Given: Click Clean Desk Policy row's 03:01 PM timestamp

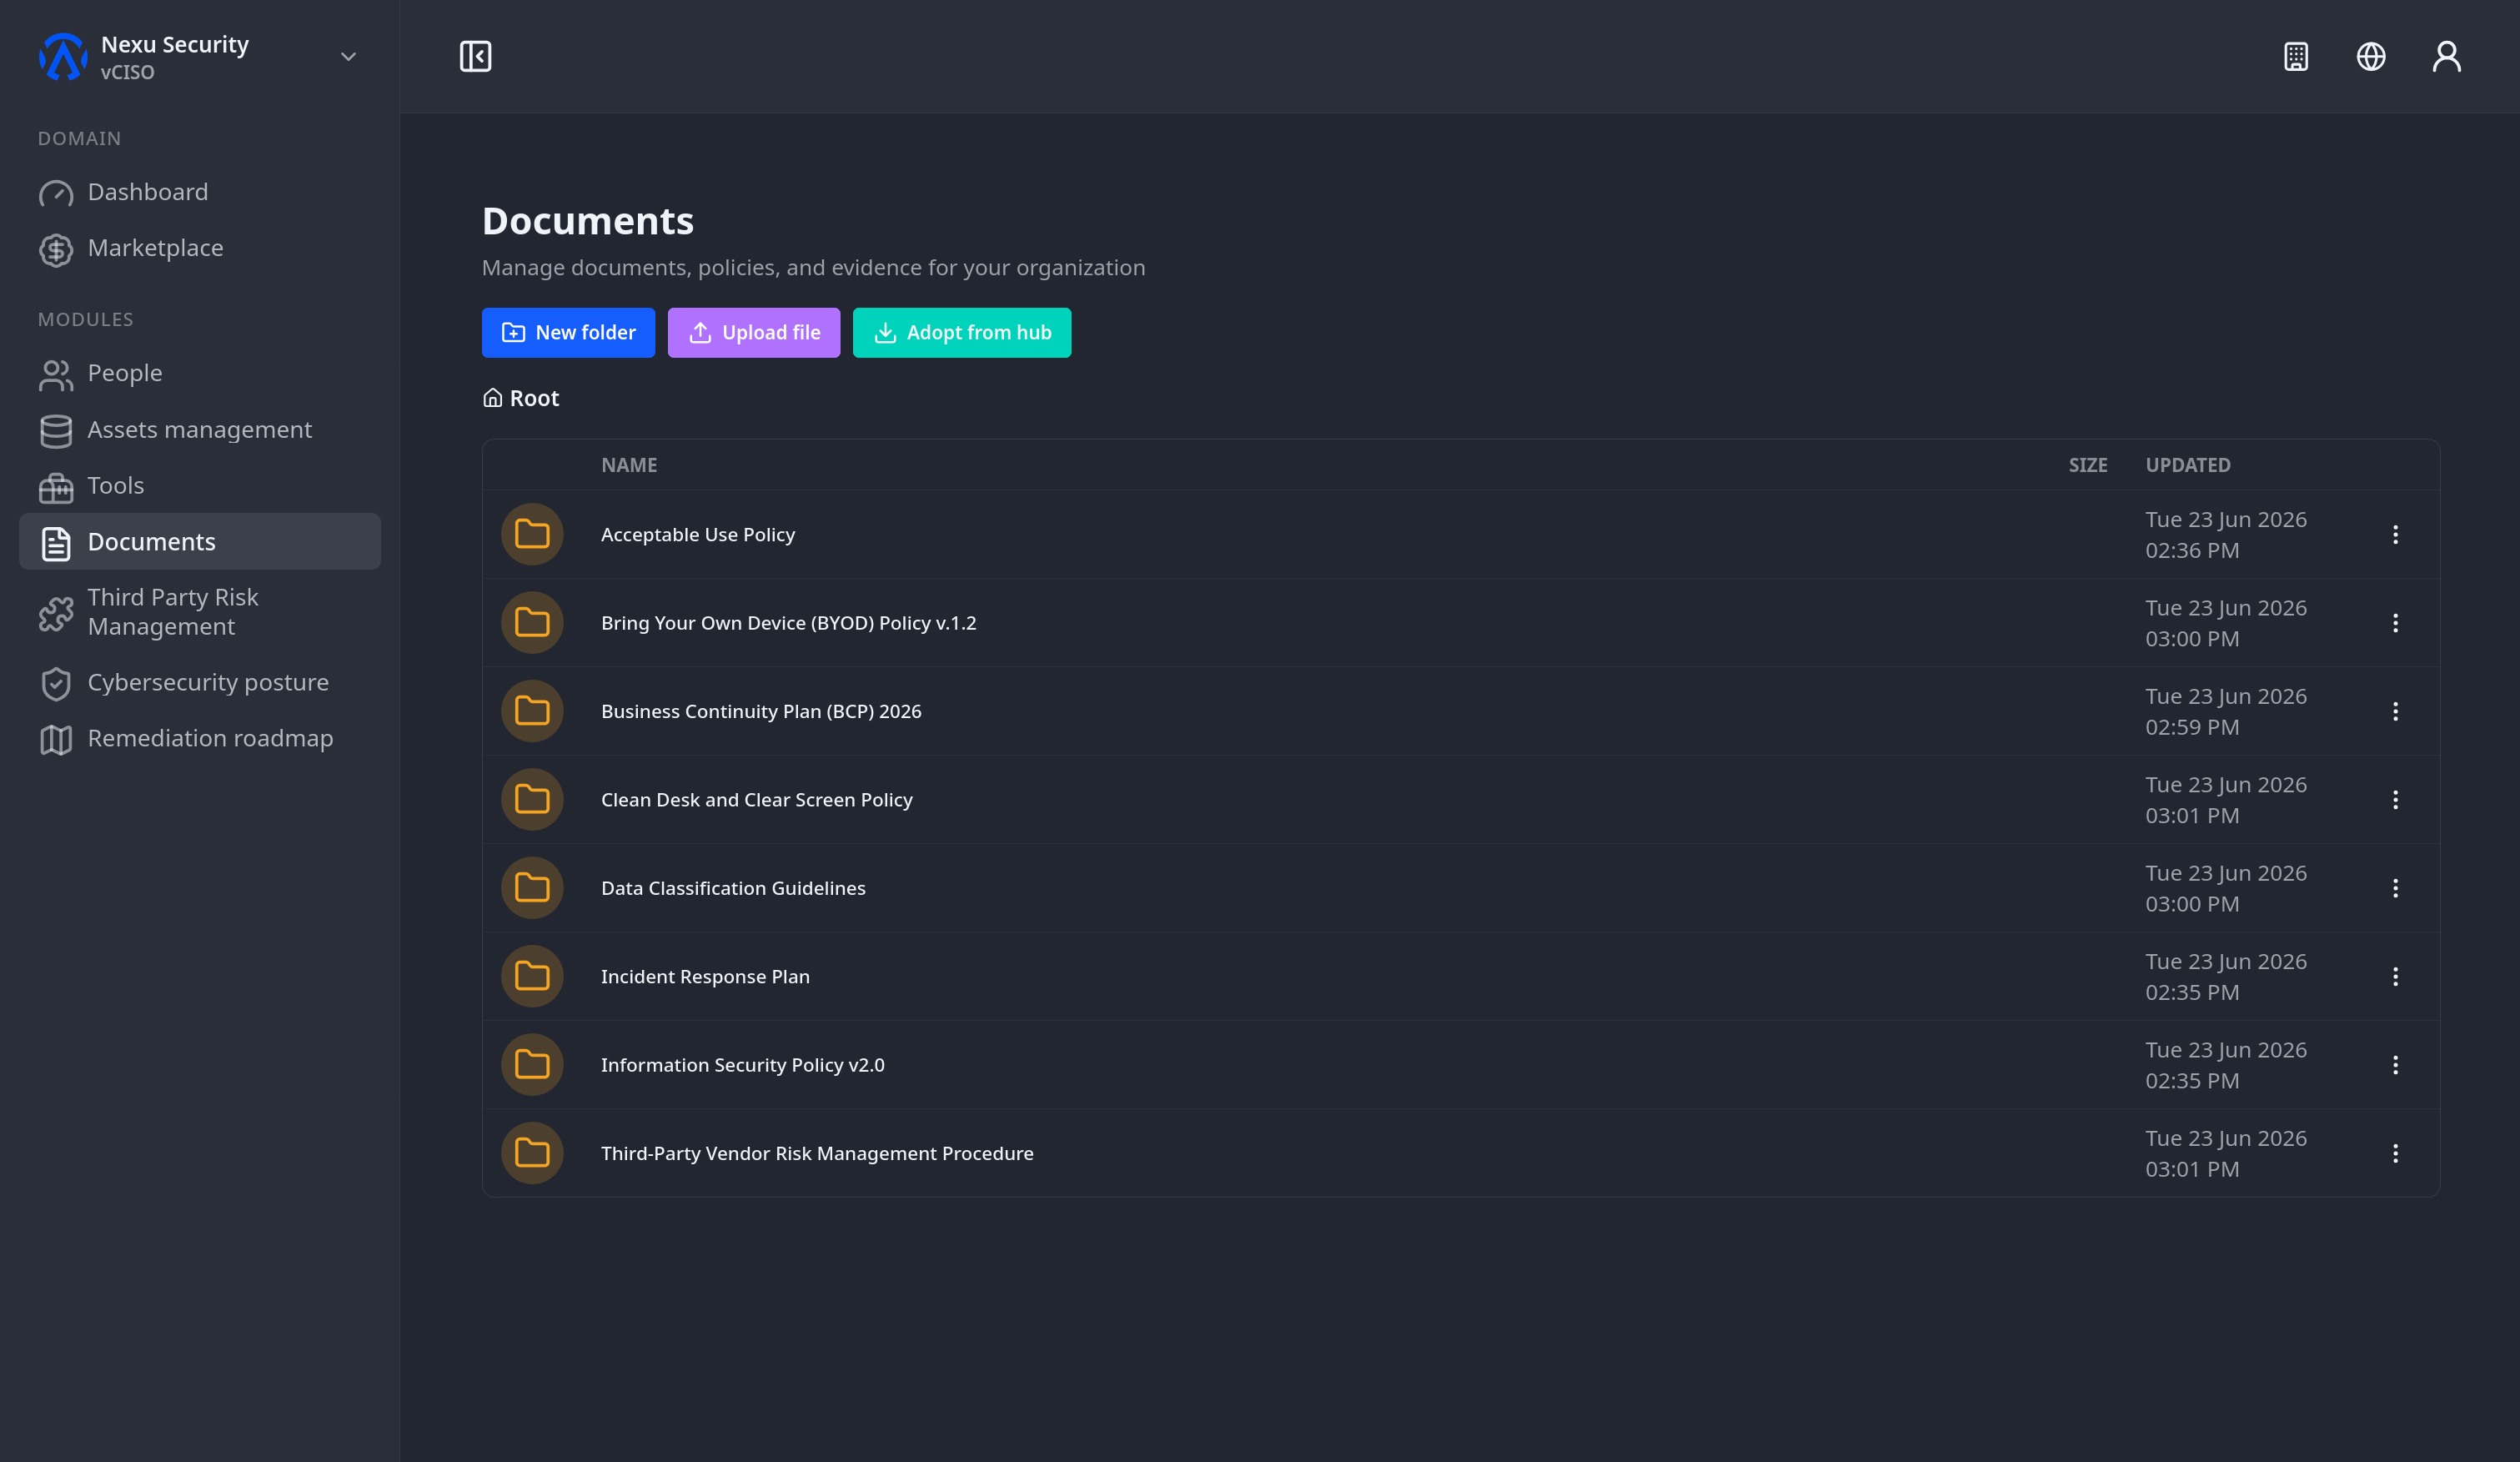Looking at the screenshot, I should pos(2192,816).
